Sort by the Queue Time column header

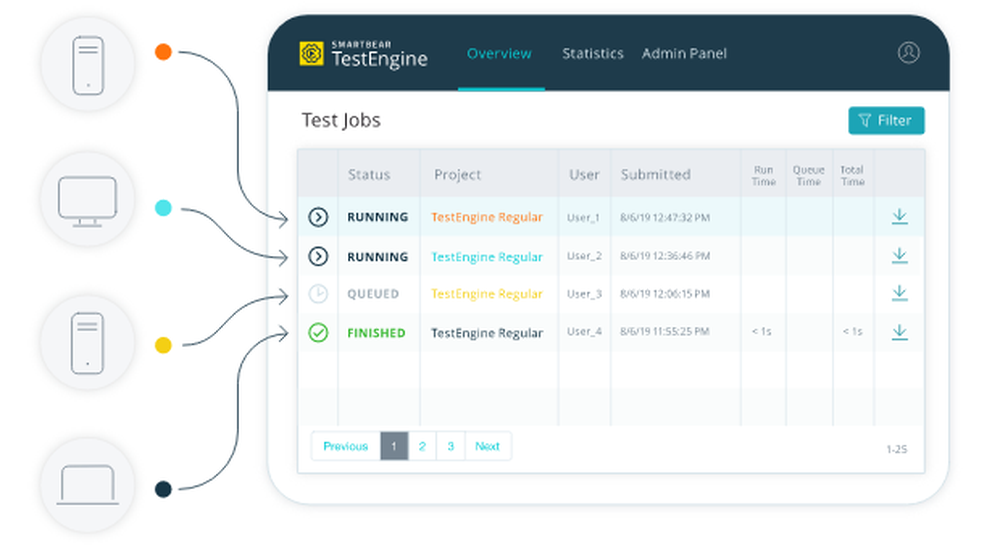pyautogui.click(x=809, y=175)
